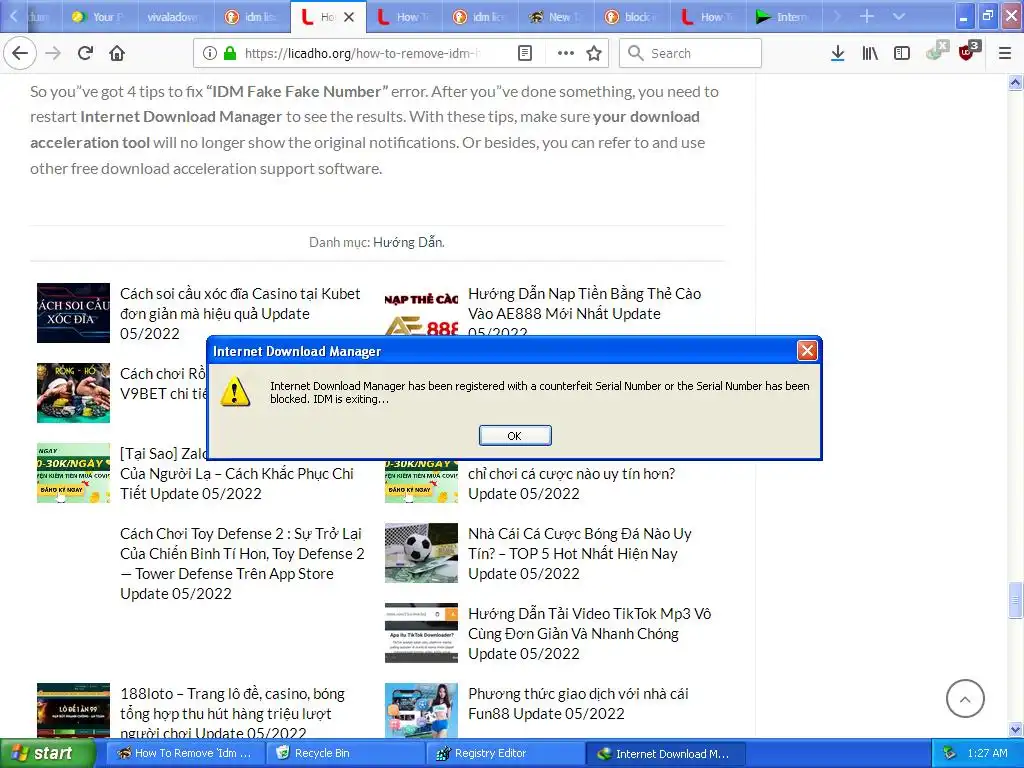Click the Fun88 article thumbnail
Screen dimensions: 1024x768
click(x=421, y=711)
